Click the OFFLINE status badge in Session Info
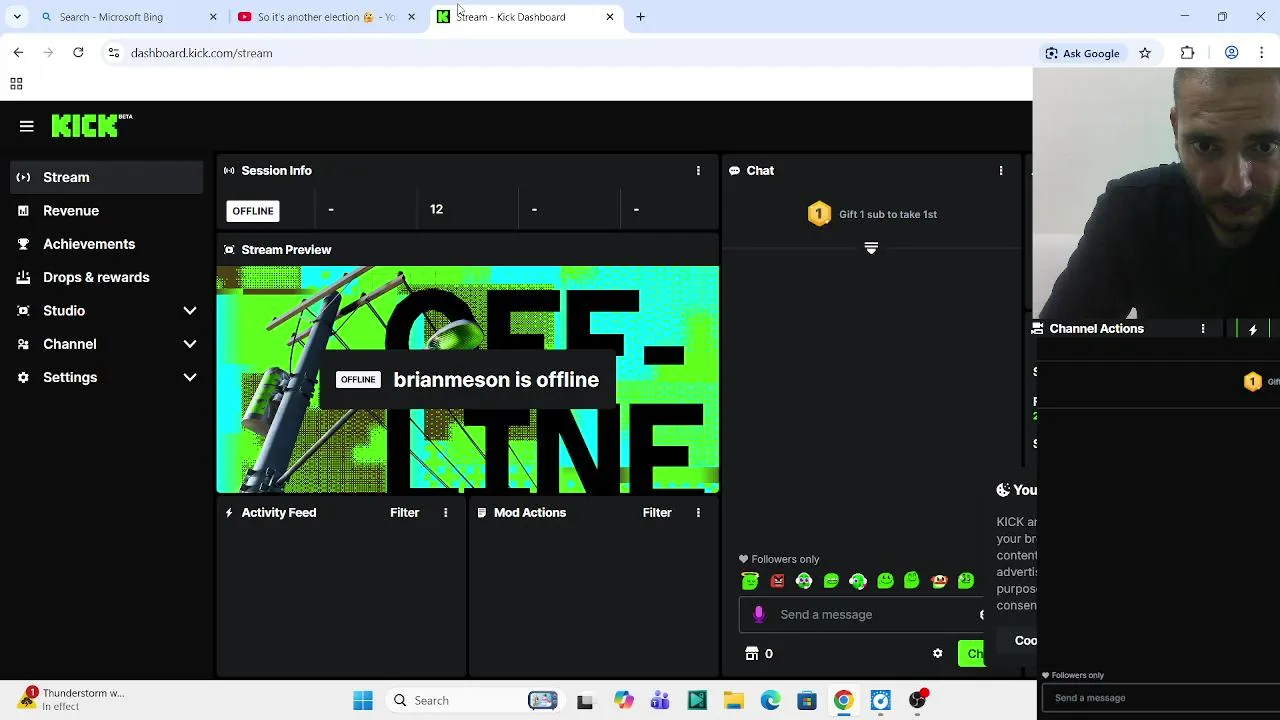1280x720 pixels. pos(253,211)
